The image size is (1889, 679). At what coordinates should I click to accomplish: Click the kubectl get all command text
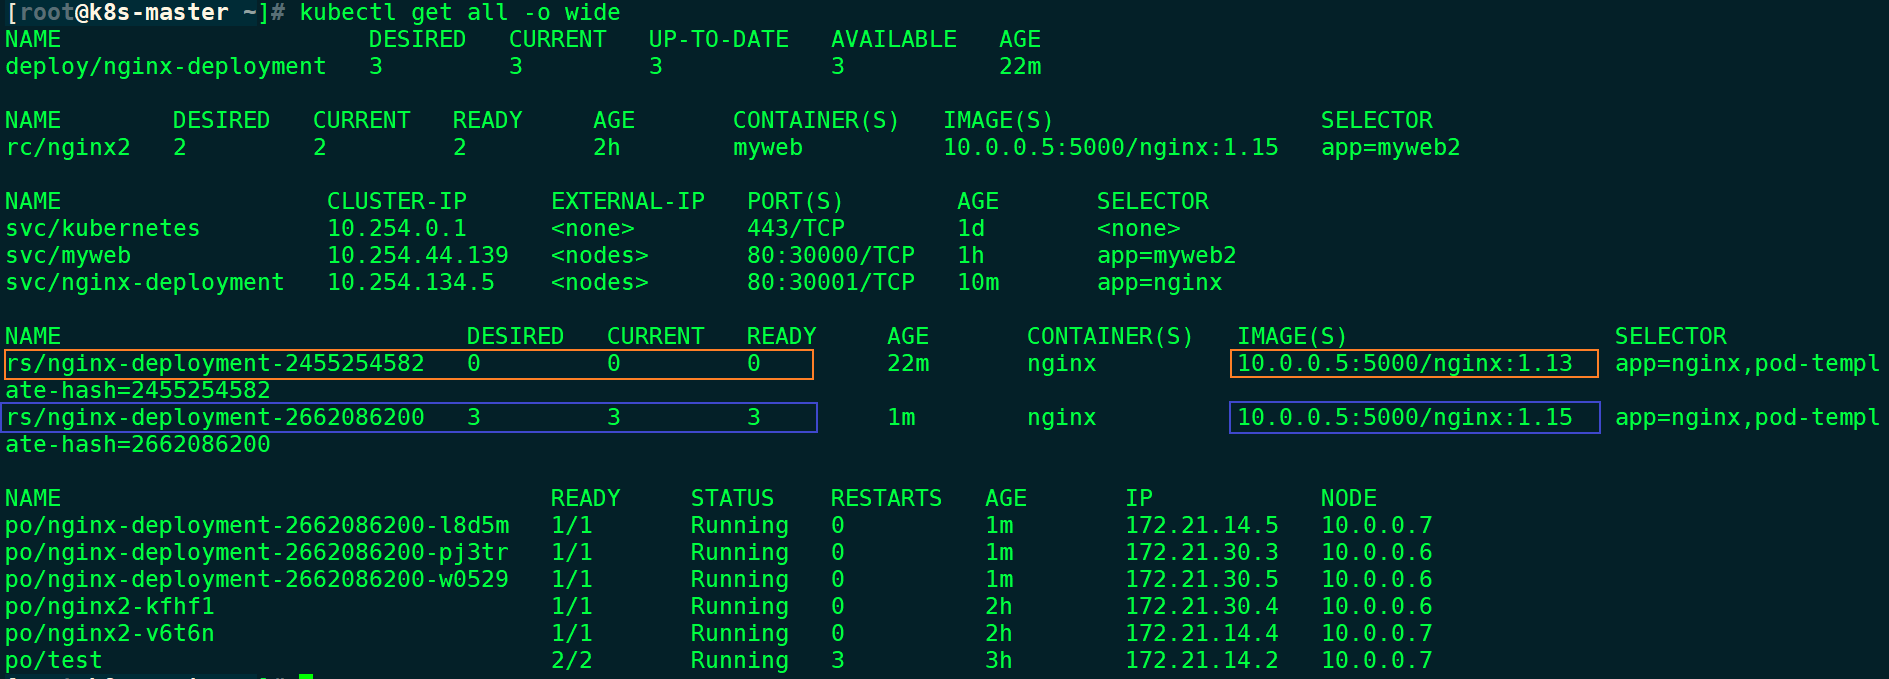pyautogui.click(x=459, y=13)
